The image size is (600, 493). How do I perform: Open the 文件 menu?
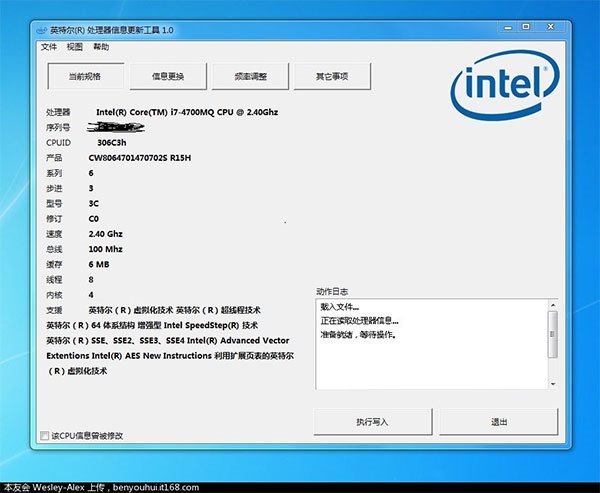tap(49, 47)
